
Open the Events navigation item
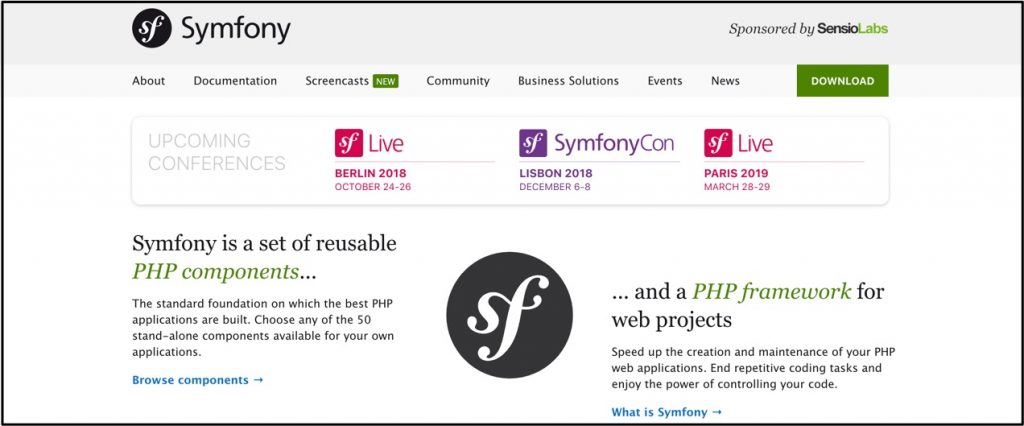[x=665, y=81]
